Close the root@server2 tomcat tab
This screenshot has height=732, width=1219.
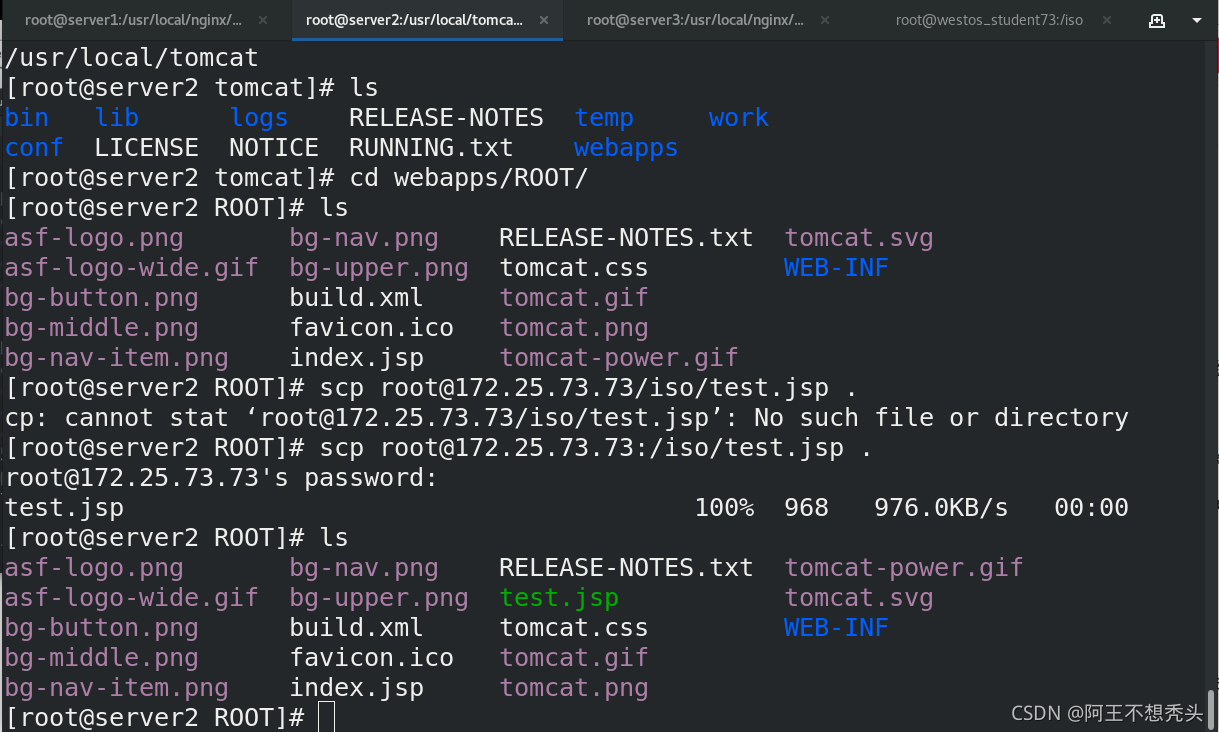point(545,20)
